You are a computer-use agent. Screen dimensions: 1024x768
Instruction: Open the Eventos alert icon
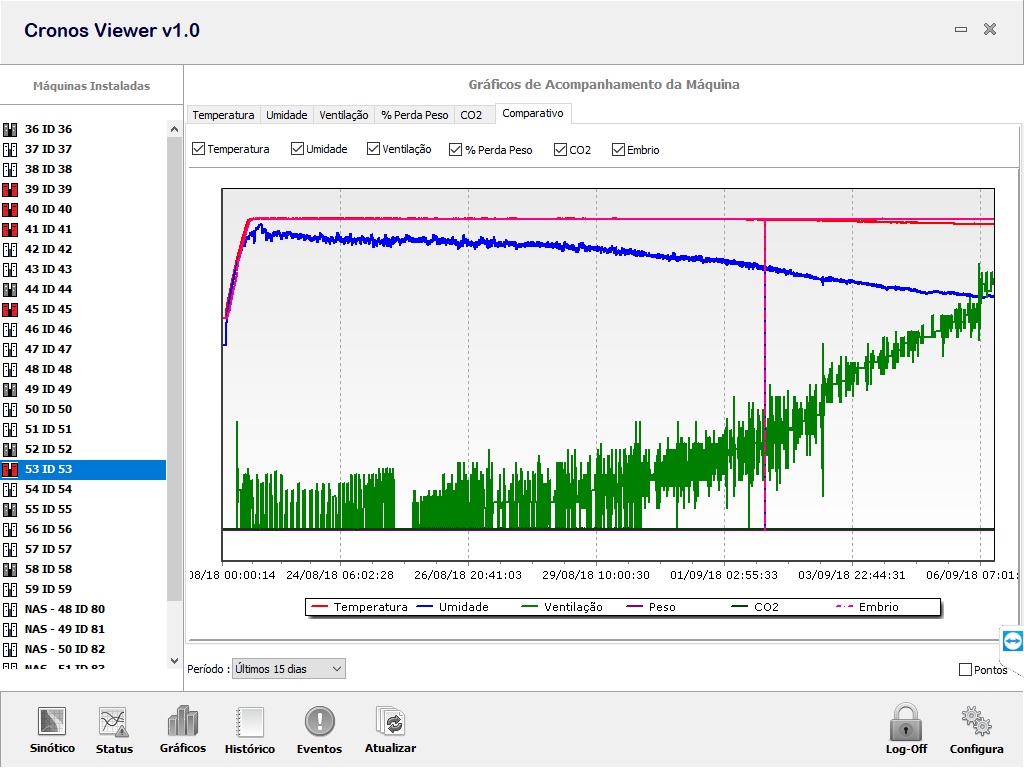[x=319, y=722]
